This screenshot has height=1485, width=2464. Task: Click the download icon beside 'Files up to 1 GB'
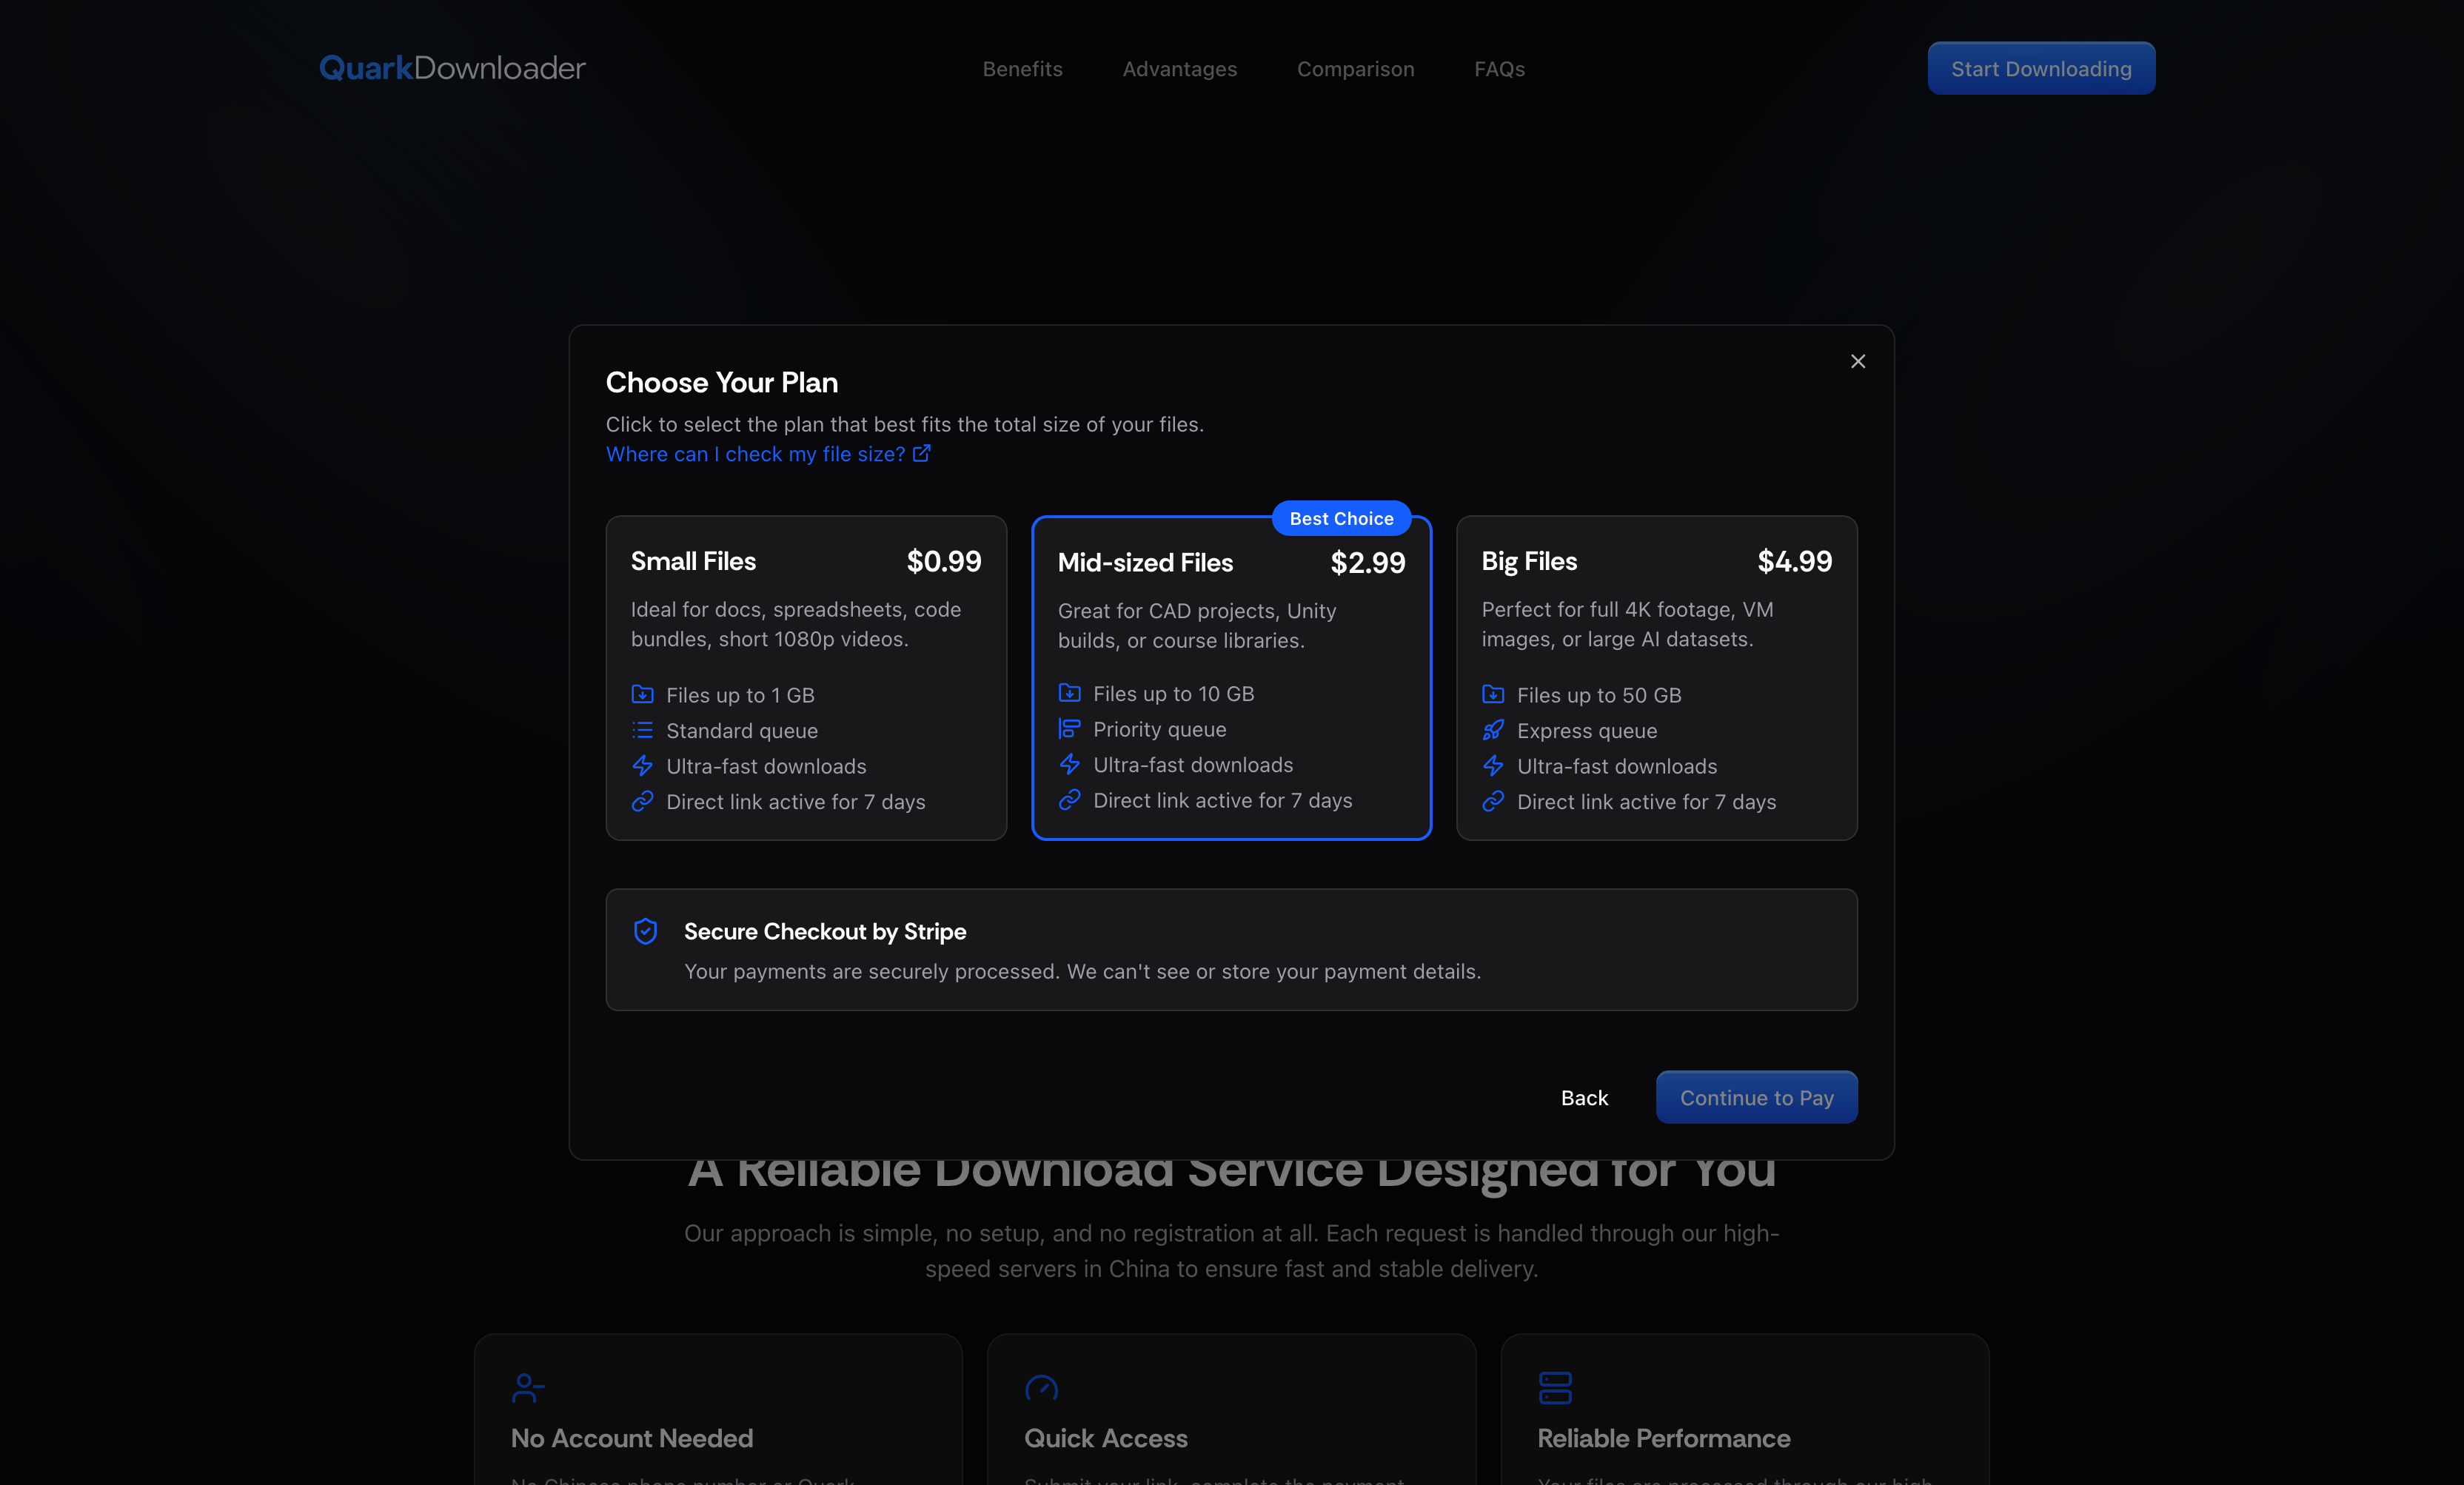[644, 694]
